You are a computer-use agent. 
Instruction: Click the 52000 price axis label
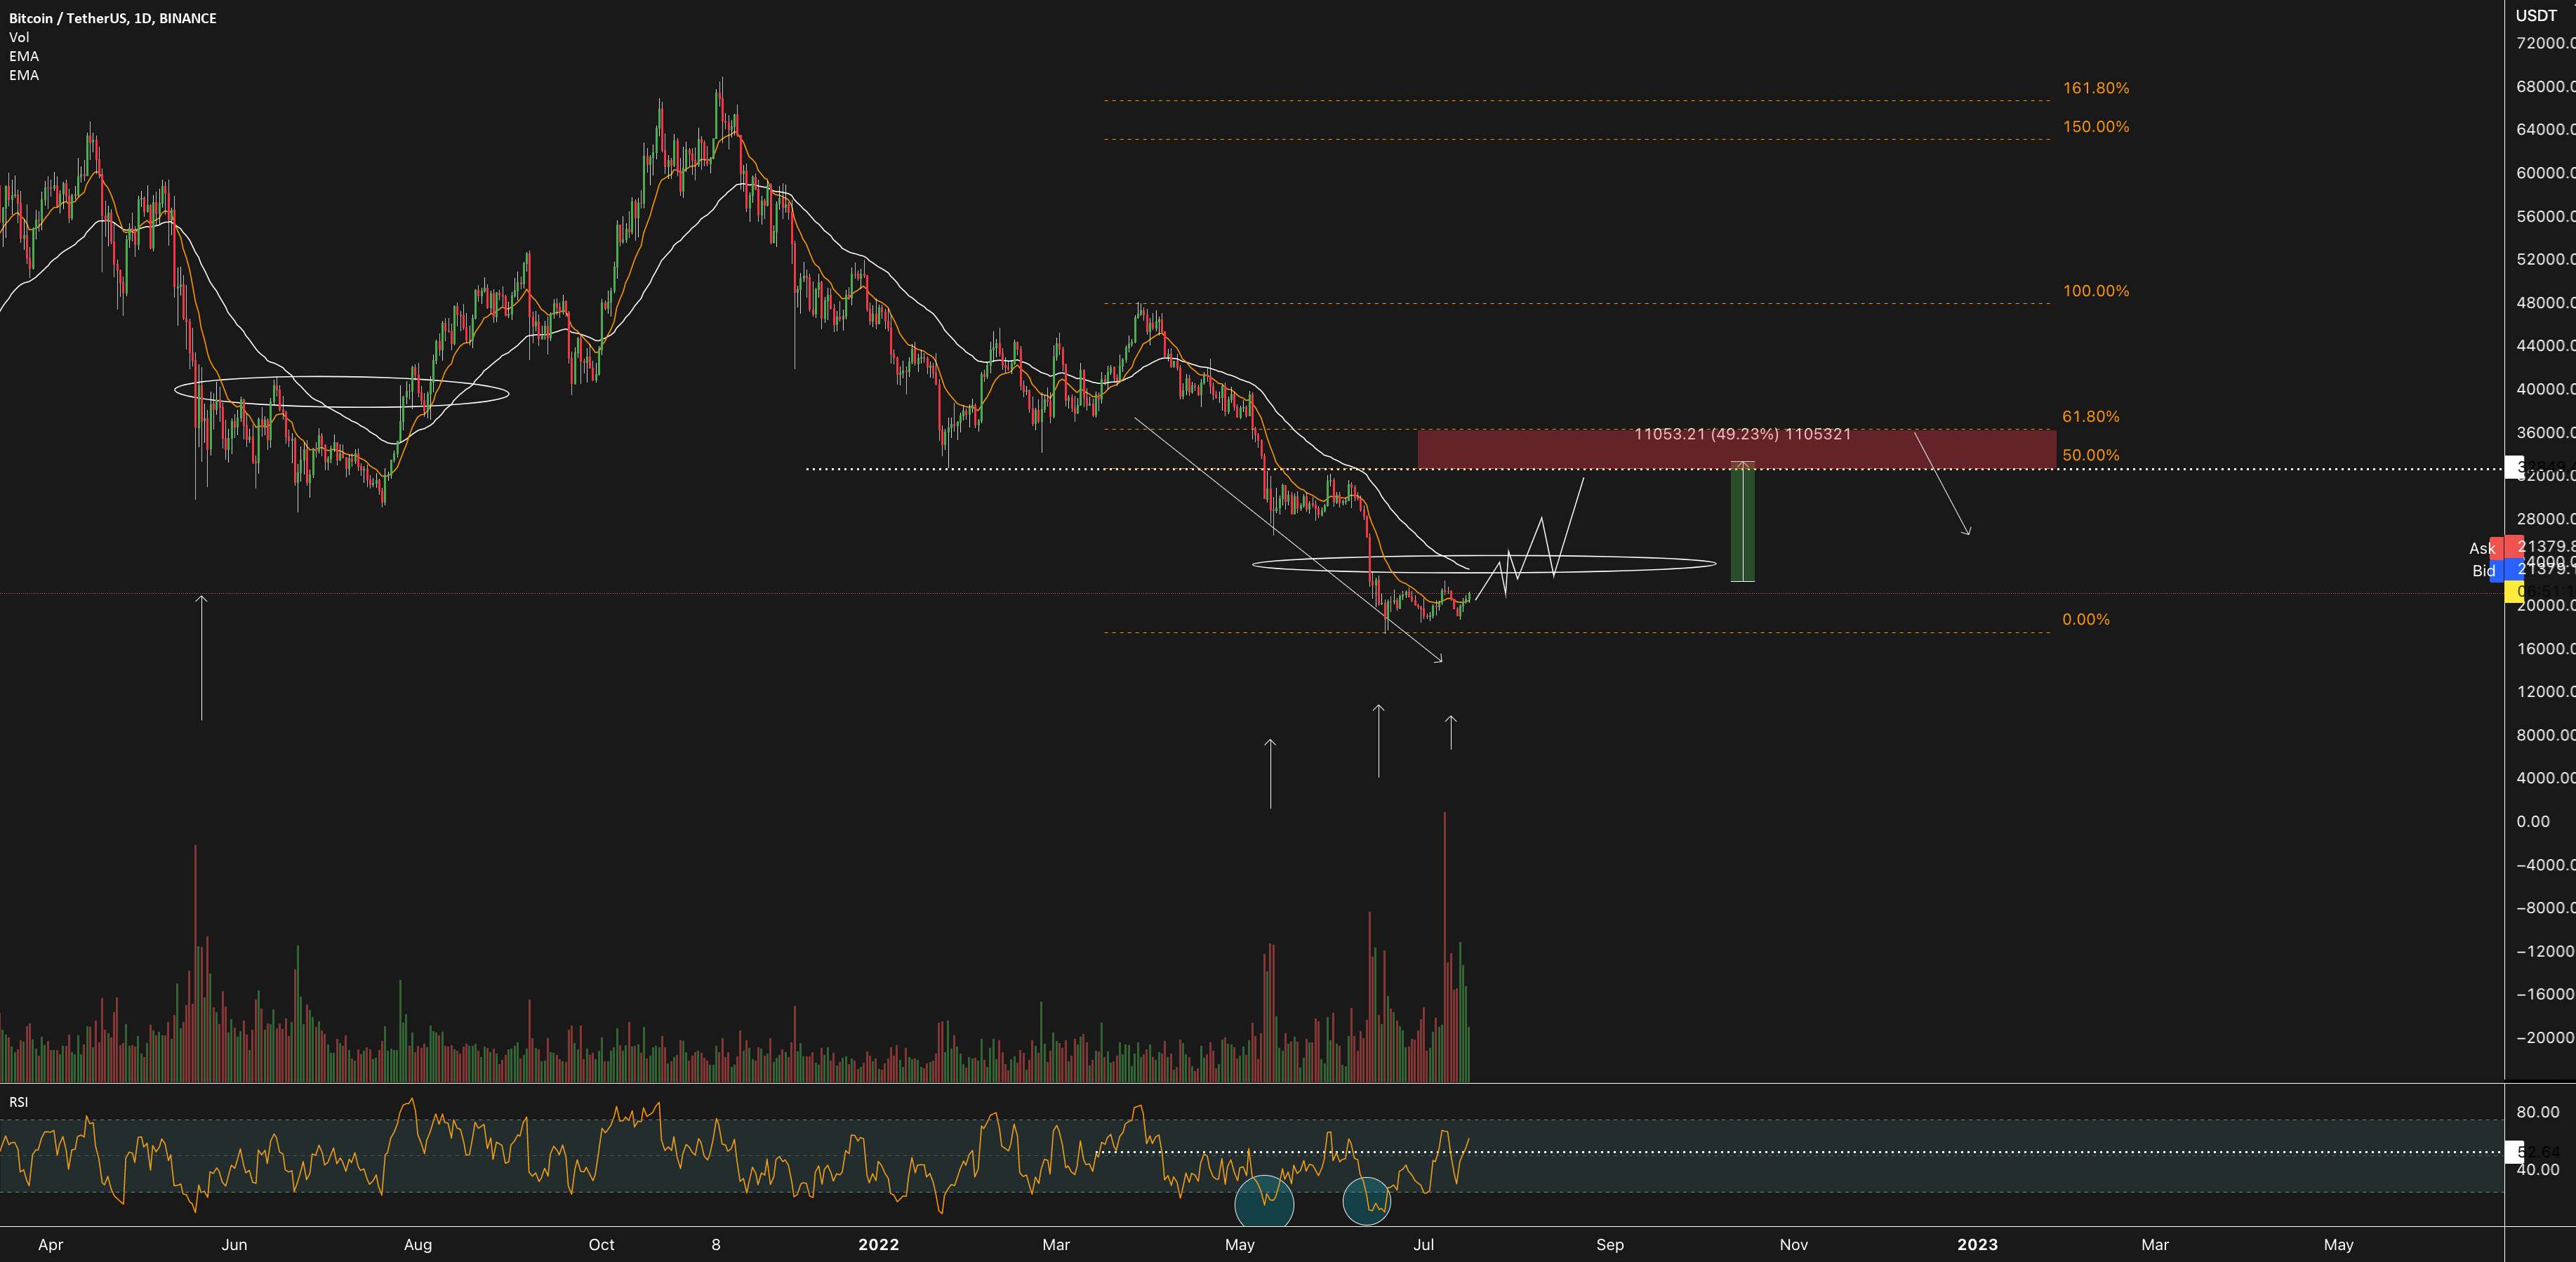2545,260
